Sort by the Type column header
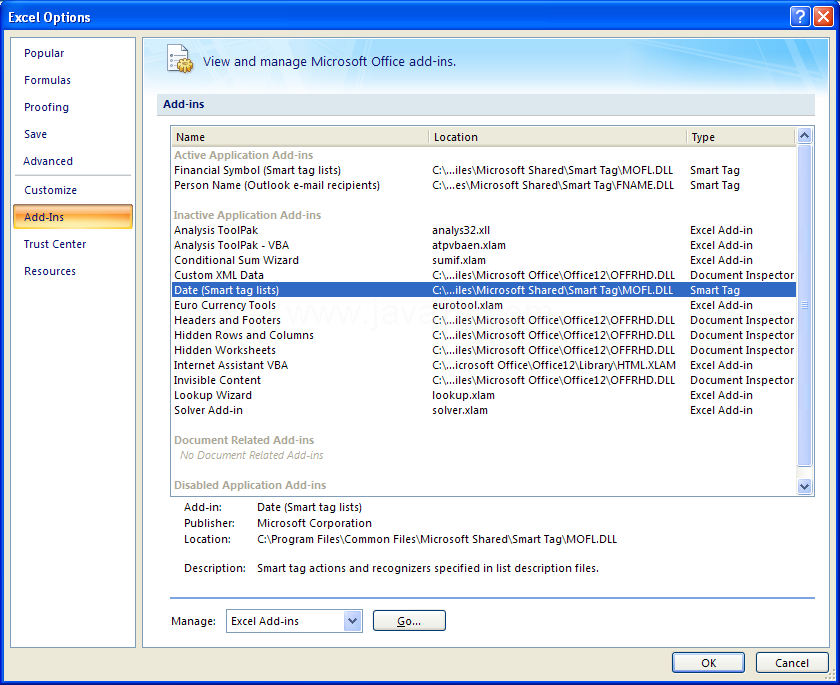This screenshot has height=685, width=840. point(741,137)
